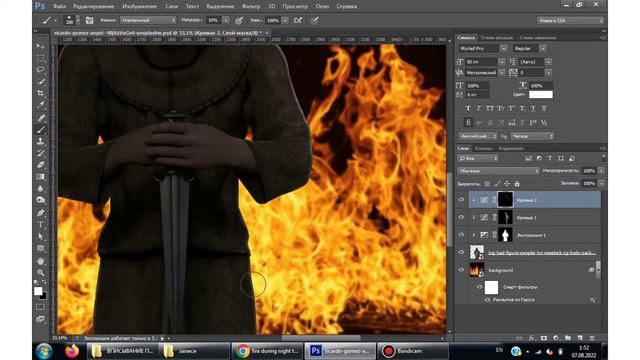Toggle smart filters visibility eye
Screen dimensions: 640x360
pyautogui.click(x=480, y=287)
